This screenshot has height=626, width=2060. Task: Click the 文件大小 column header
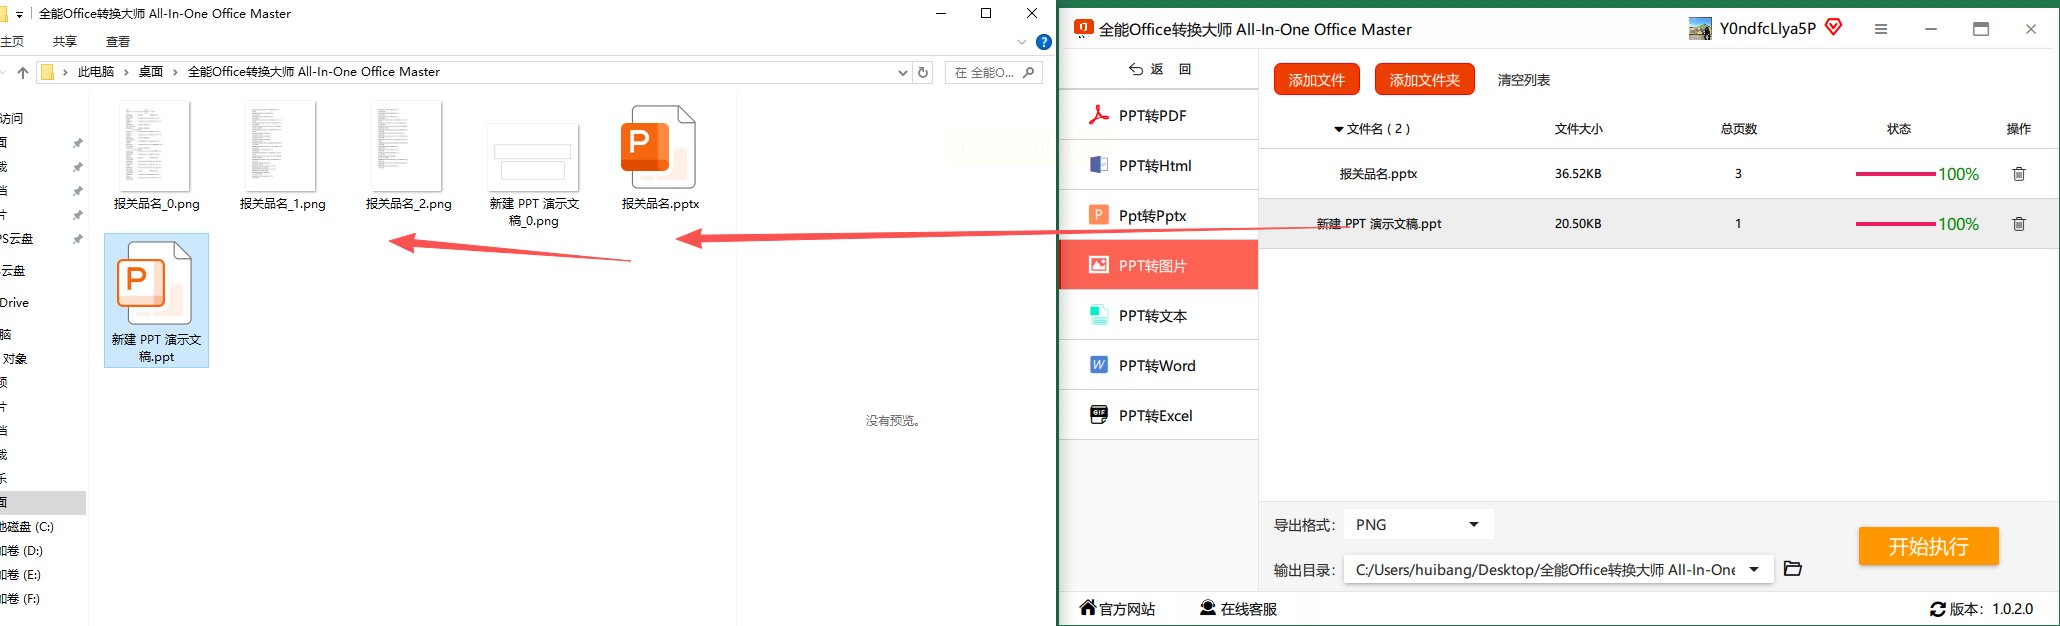point(1578,129)
